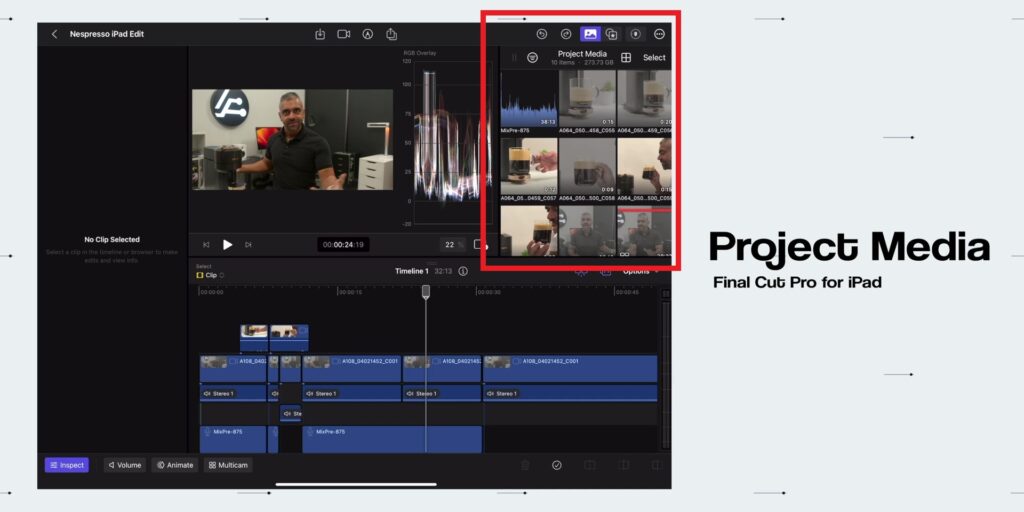The image size is (1024, 512).
Task: Tap the trim start icon in bottom toolbar
Action: [x=624, y=465]
